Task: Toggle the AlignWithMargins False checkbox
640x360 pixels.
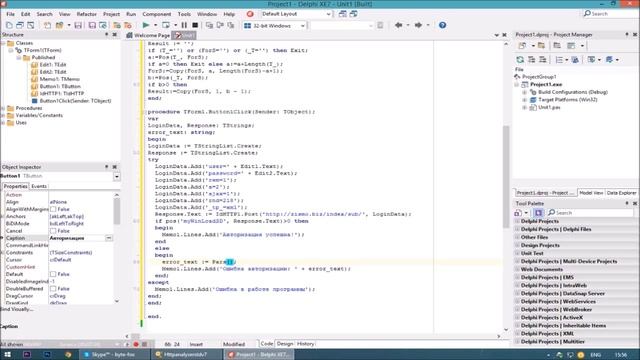Action: tap(53, 209)
